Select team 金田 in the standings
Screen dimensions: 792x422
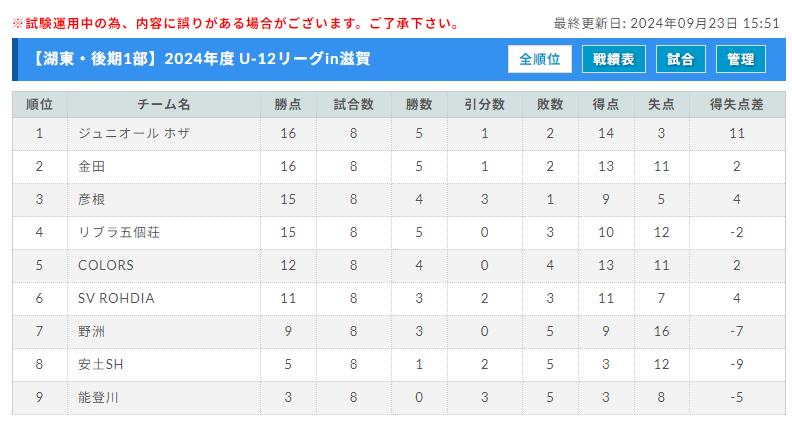(x=91, y=166)
